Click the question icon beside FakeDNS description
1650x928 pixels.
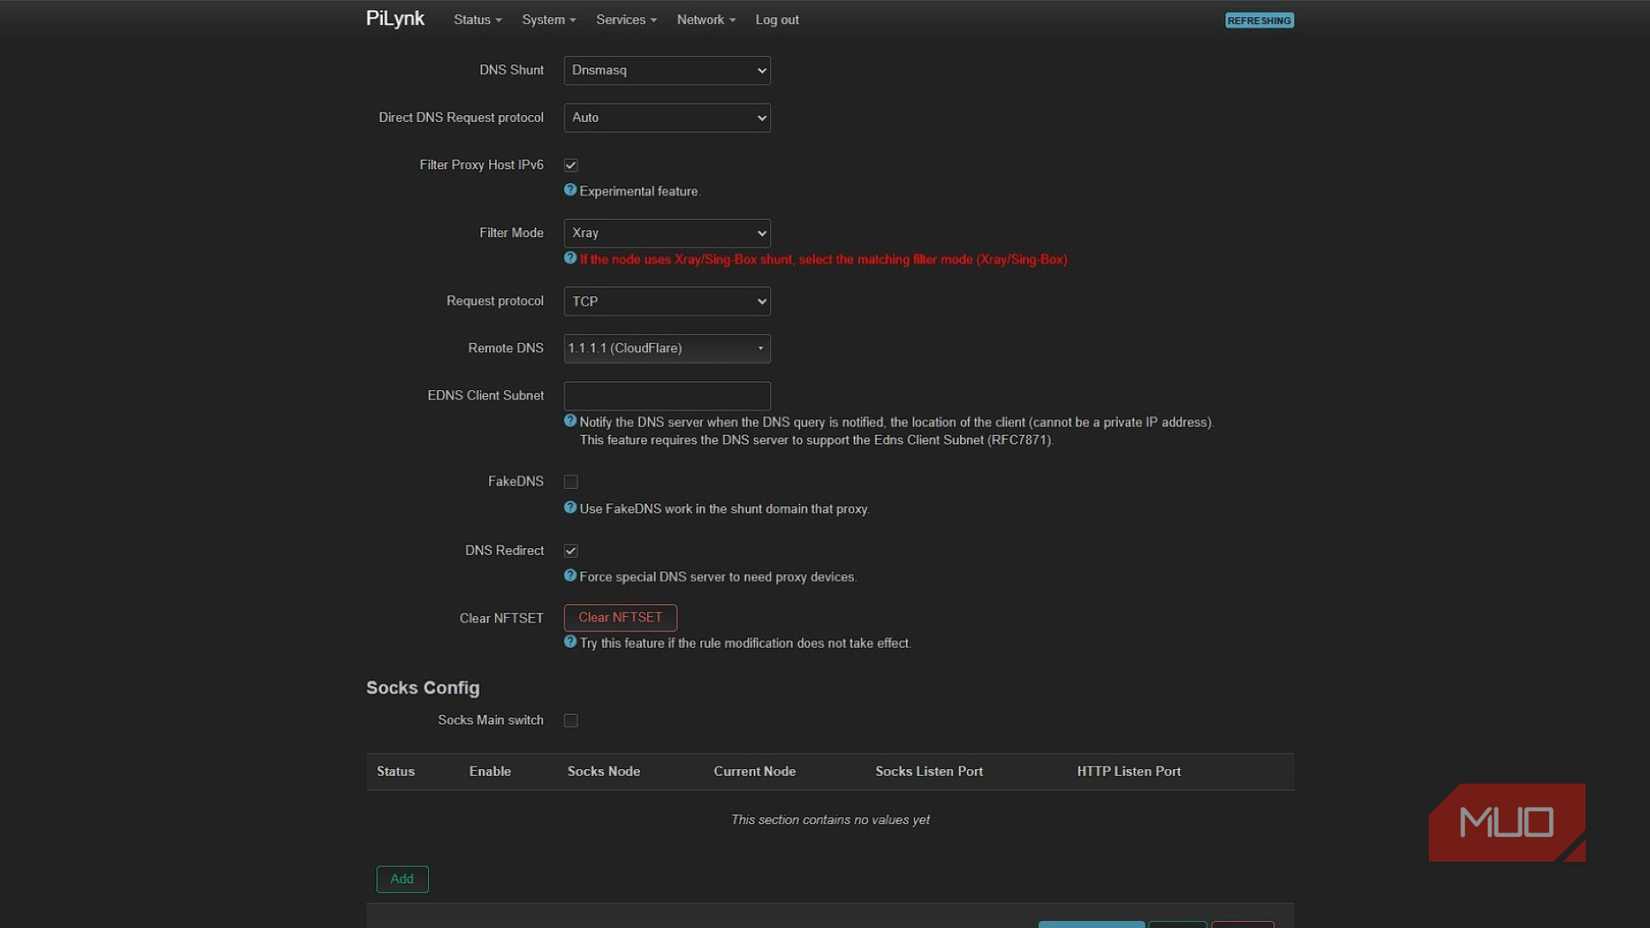570,508
